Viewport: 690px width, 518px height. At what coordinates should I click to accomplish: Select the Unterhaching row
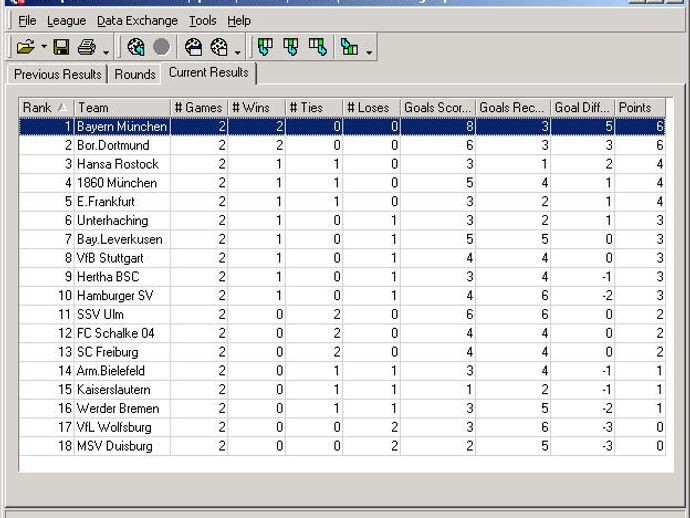342,220
